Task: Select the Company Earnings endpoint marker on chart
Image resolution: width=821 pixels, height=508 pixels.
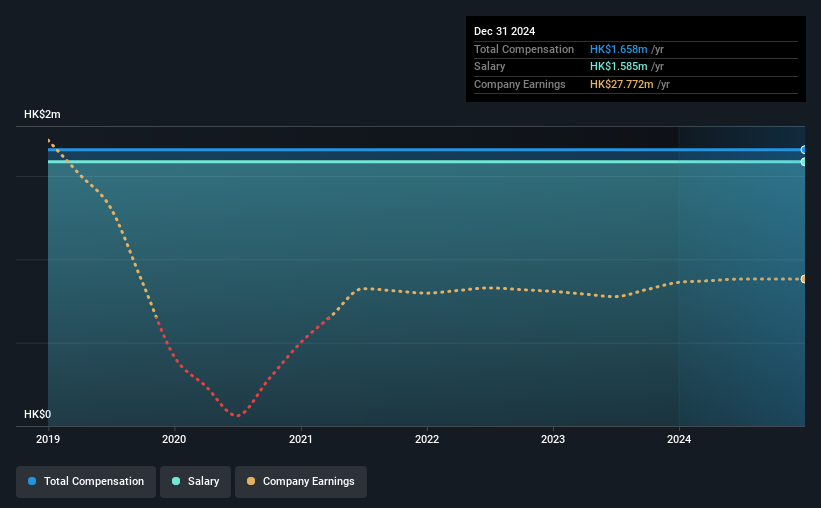Action: point(803,279)
